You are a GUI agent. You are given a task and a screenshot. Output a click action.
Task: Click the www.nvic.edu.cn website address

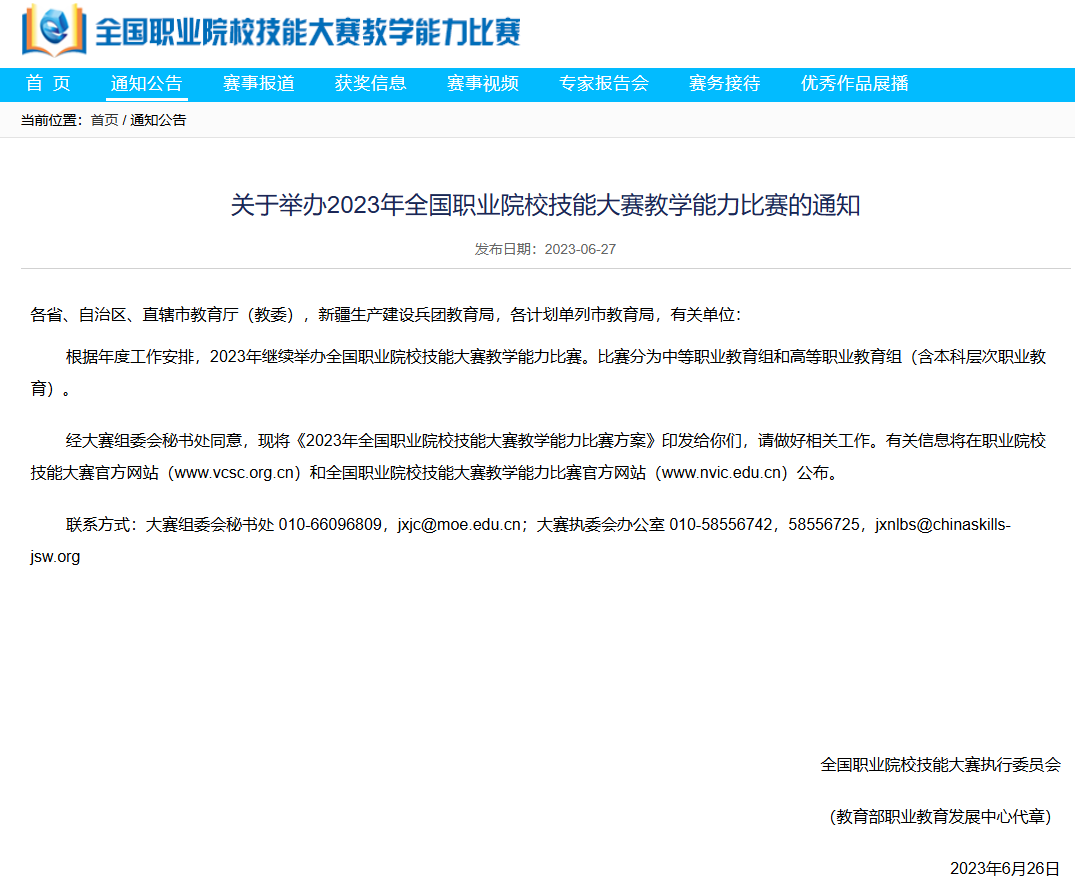pyautogui.click(x=721, y=473)
